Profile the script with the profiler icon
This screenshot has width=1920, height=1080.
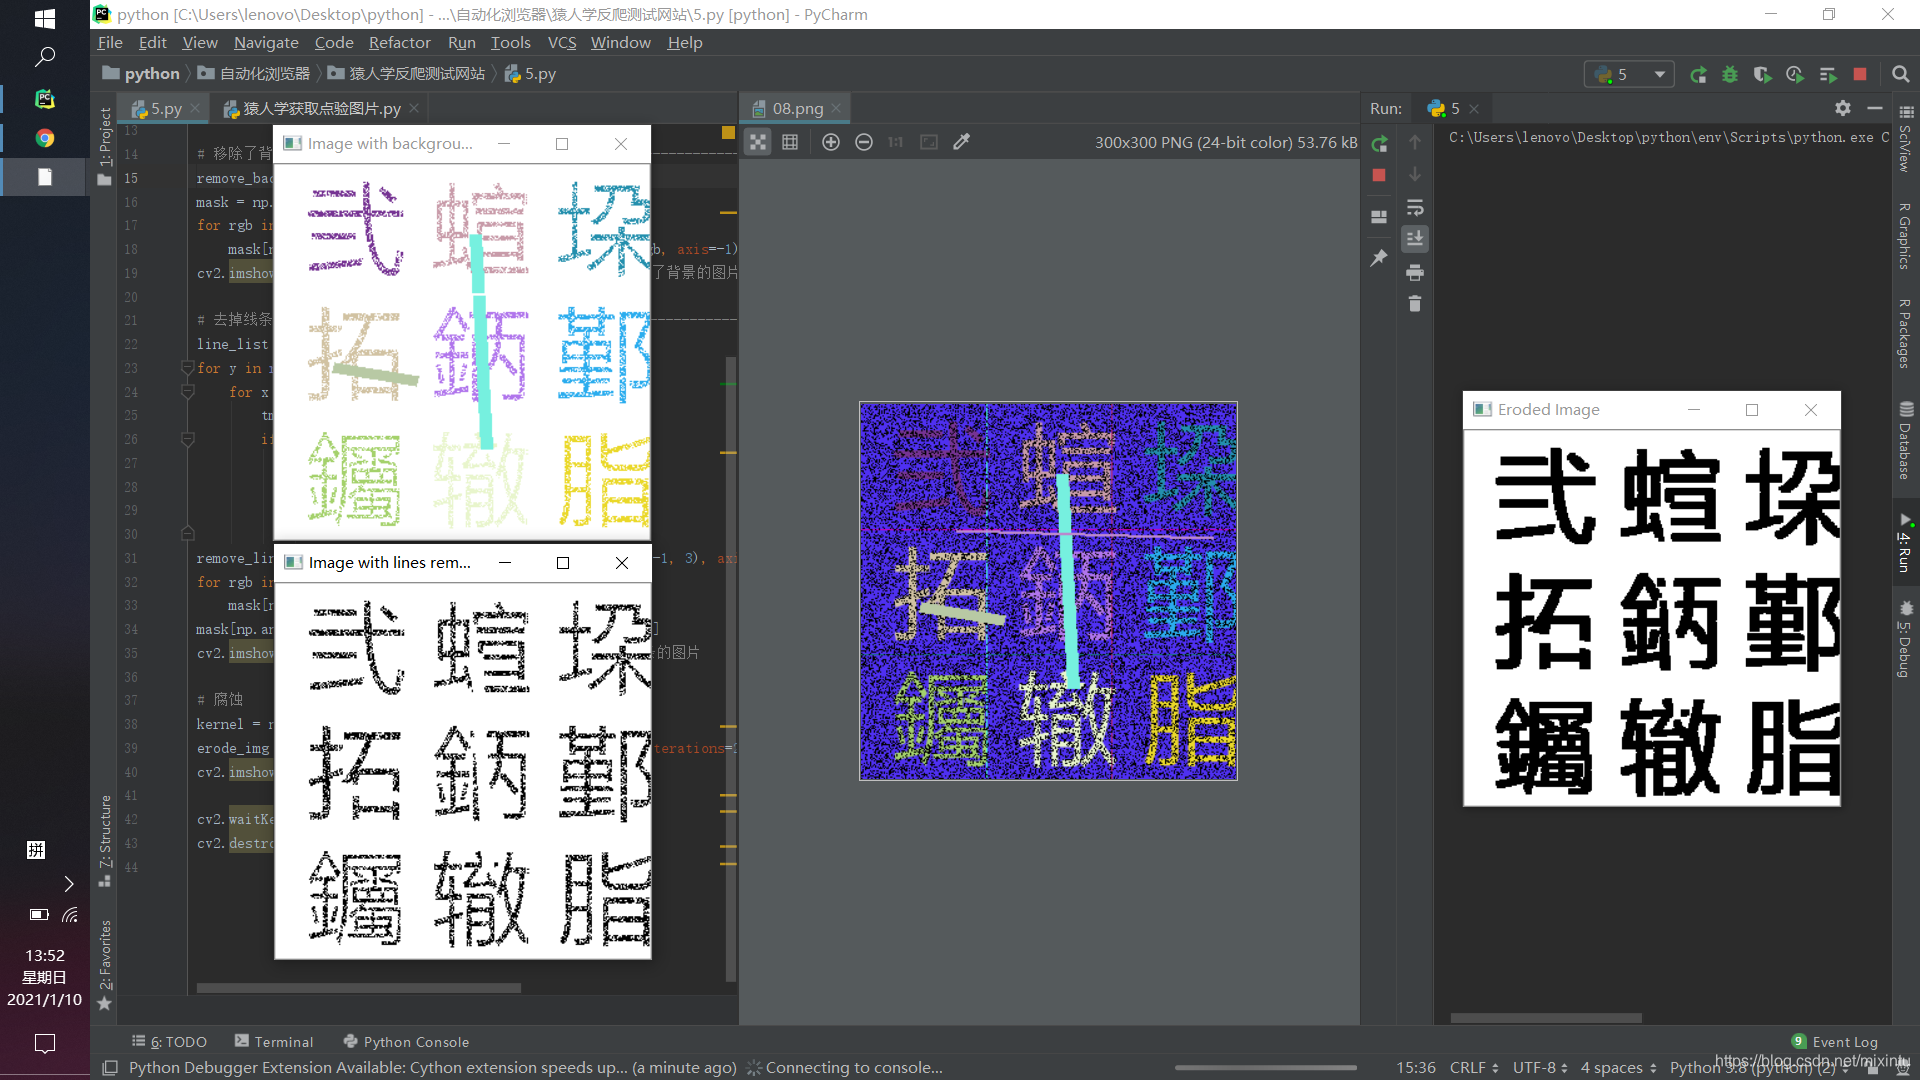[x=1796, y=74]
